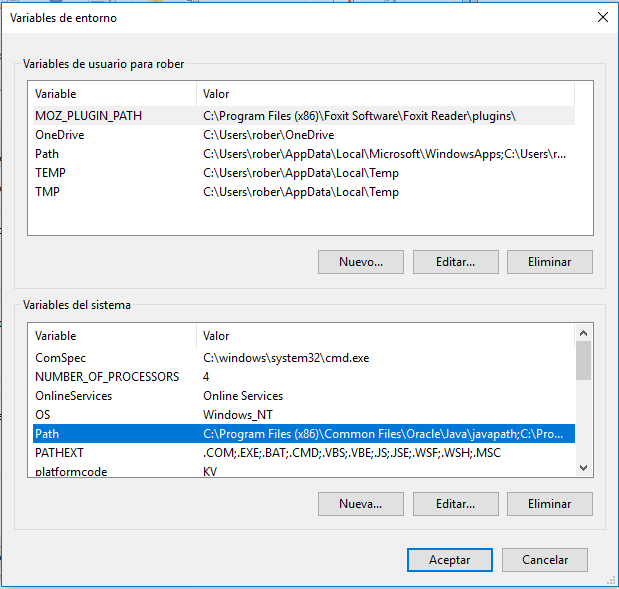The image size is (619, 589).
Task: Click the cmd.exe path value
Action: point(286,358)
